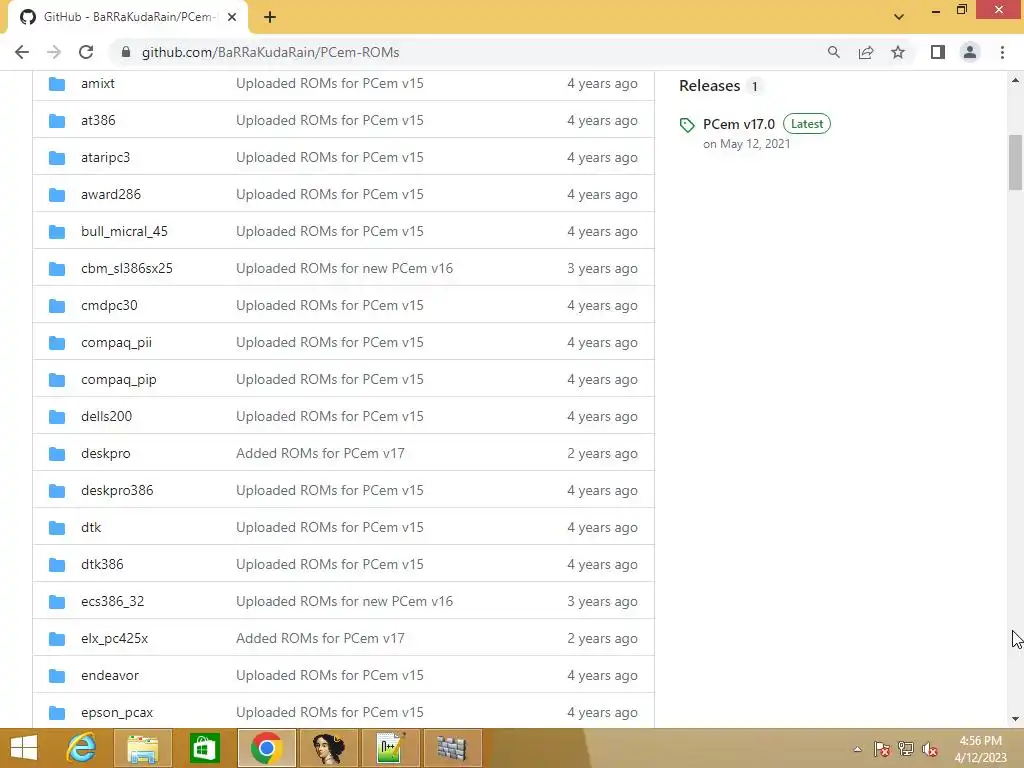The image size is (1024, 768).
Task: Open the epson_pcax folder link
Action: click(117, 712)
